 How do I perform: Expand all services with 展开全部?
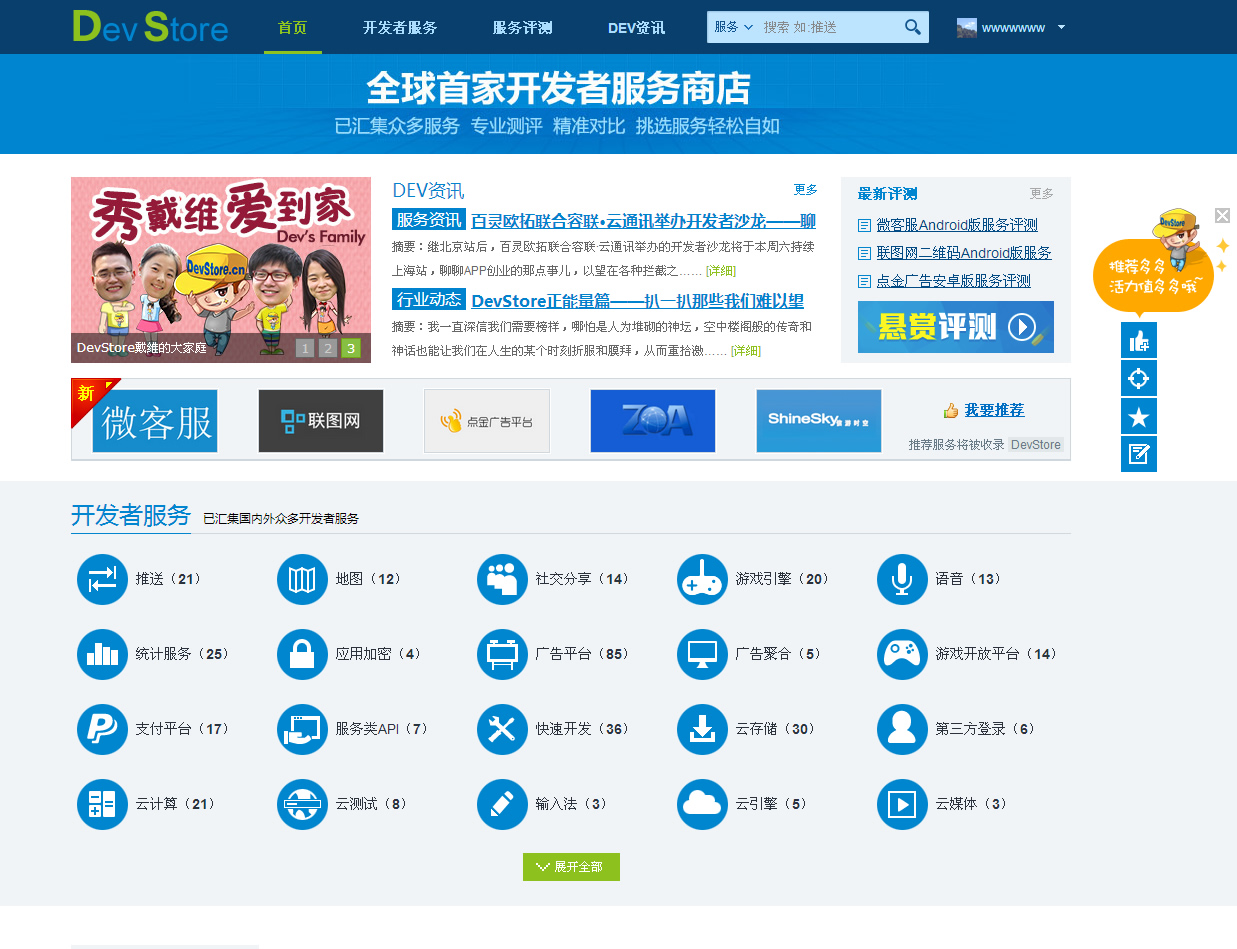pos(571,867)
